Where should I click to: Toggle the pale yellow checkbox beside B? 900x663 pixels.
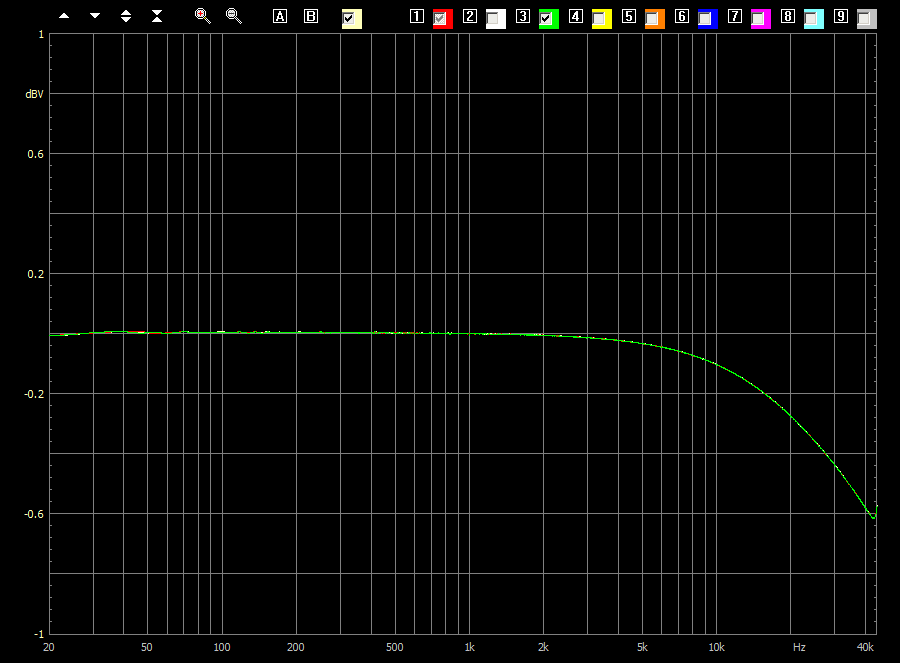(348, 18)
